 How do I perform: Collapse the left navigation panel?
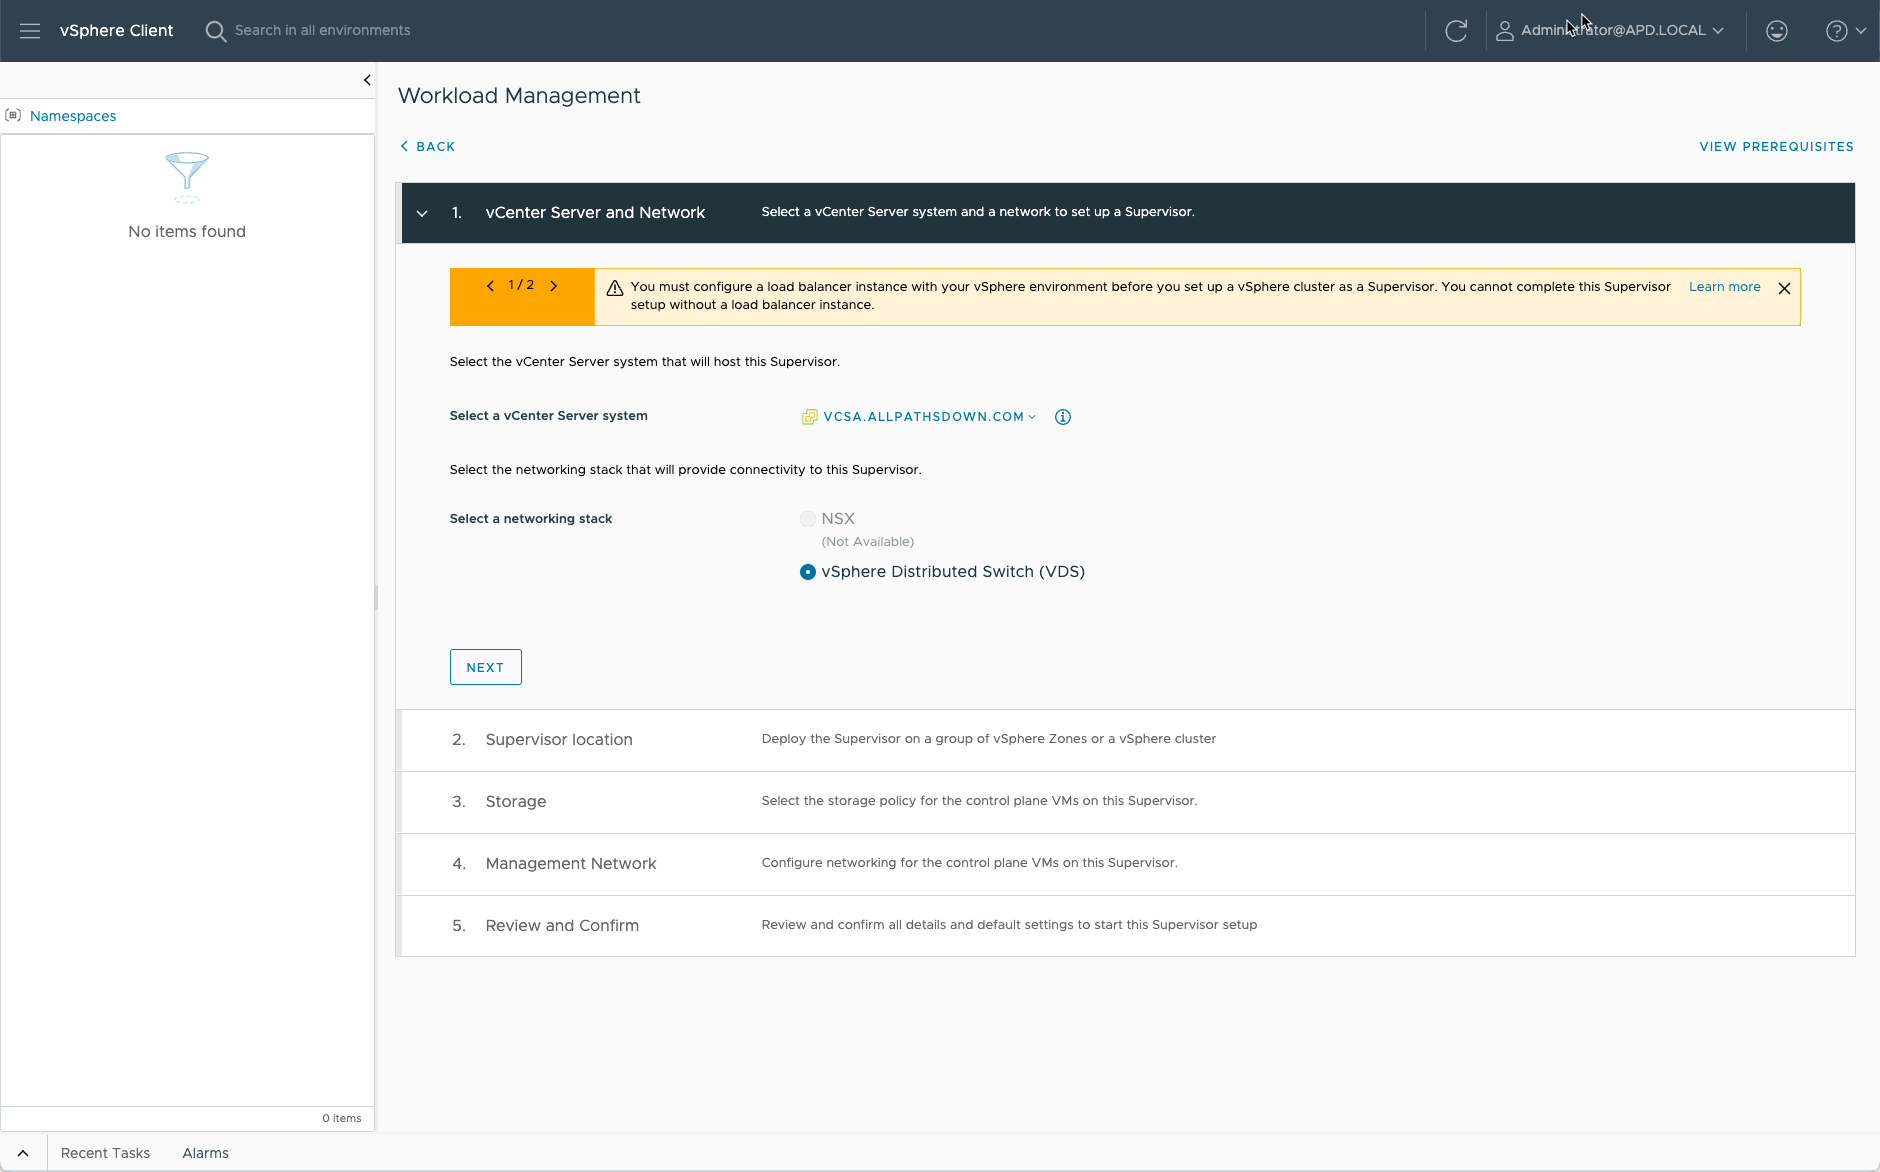click(x=367, y=80)
